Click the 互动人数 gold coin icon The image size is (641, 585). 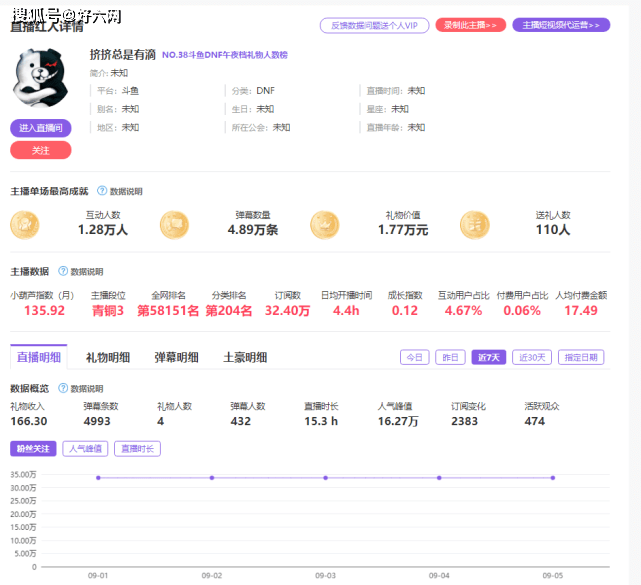pyautogui.click(x=25, y=224)
